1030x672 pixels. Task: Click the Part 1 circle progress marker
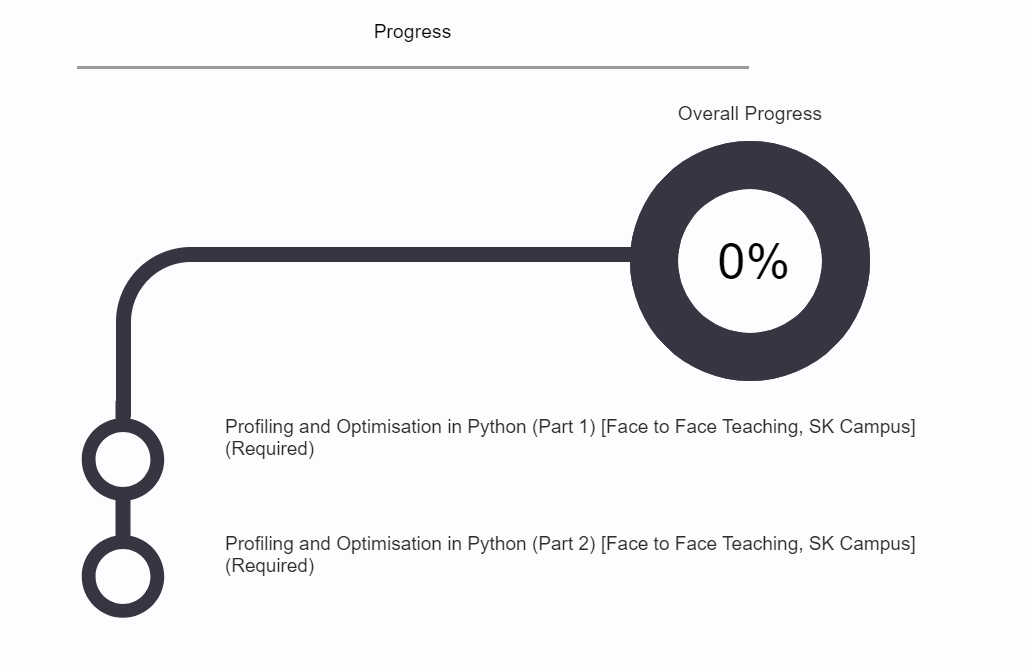click(122, 459)
